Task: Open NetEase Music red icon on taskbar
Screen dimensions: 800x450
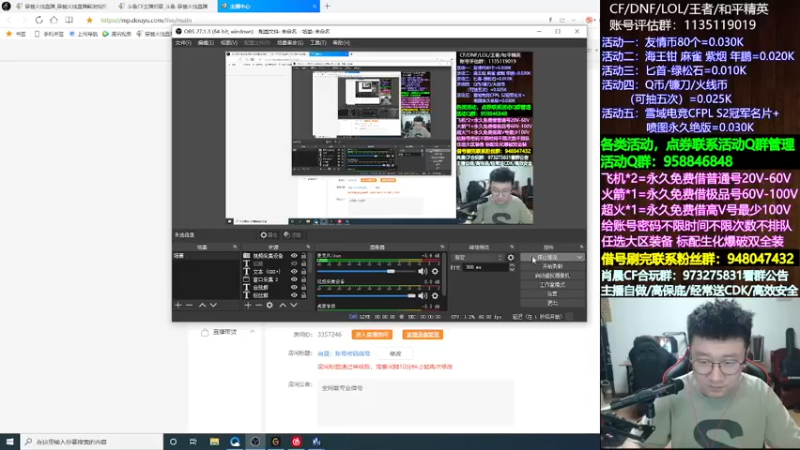Action: coord(296,442)
